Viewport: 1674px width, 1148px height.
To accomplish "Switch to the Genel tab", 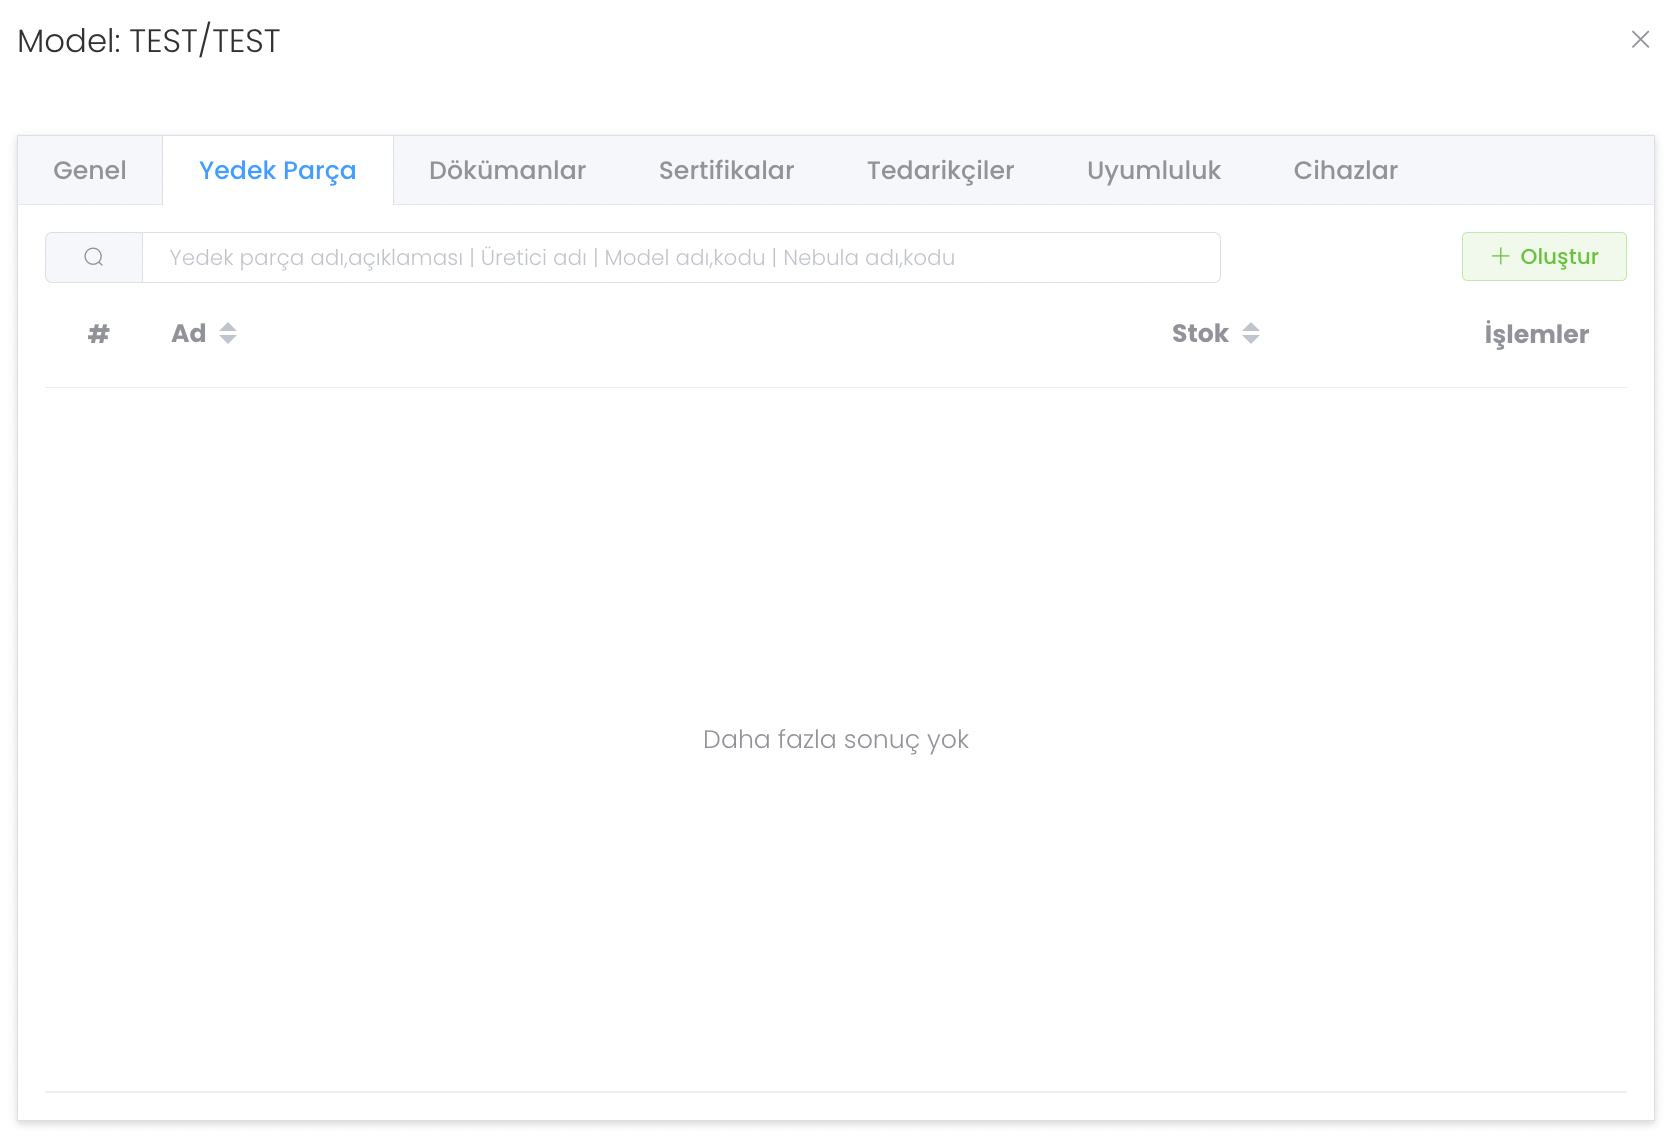I will point(90,170).
